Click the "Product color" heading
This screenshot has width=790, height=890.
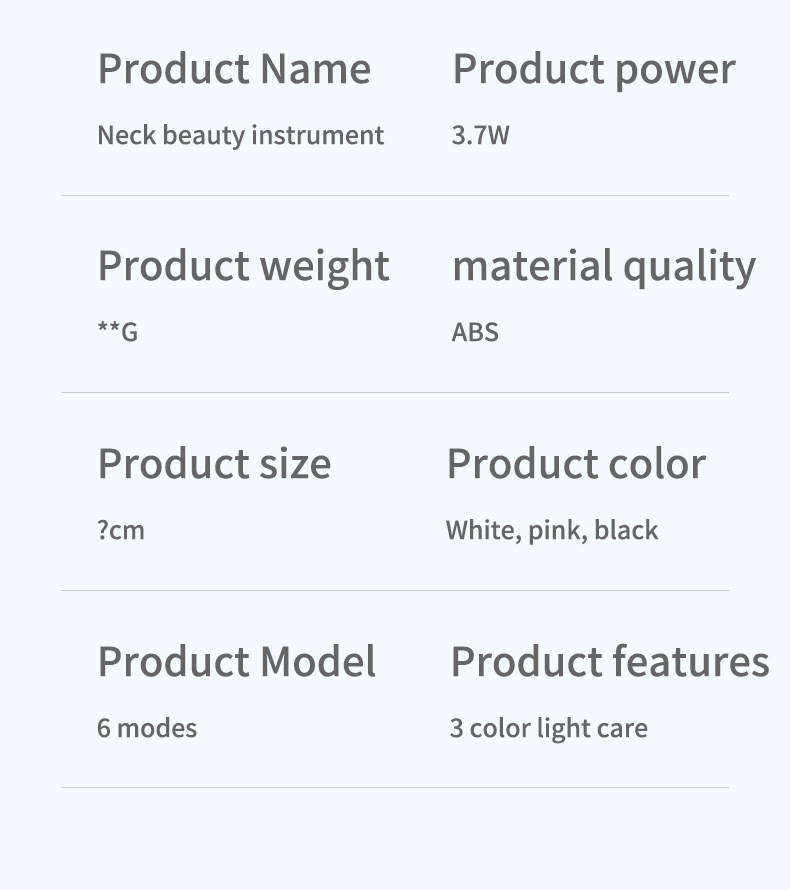(576, 464)
